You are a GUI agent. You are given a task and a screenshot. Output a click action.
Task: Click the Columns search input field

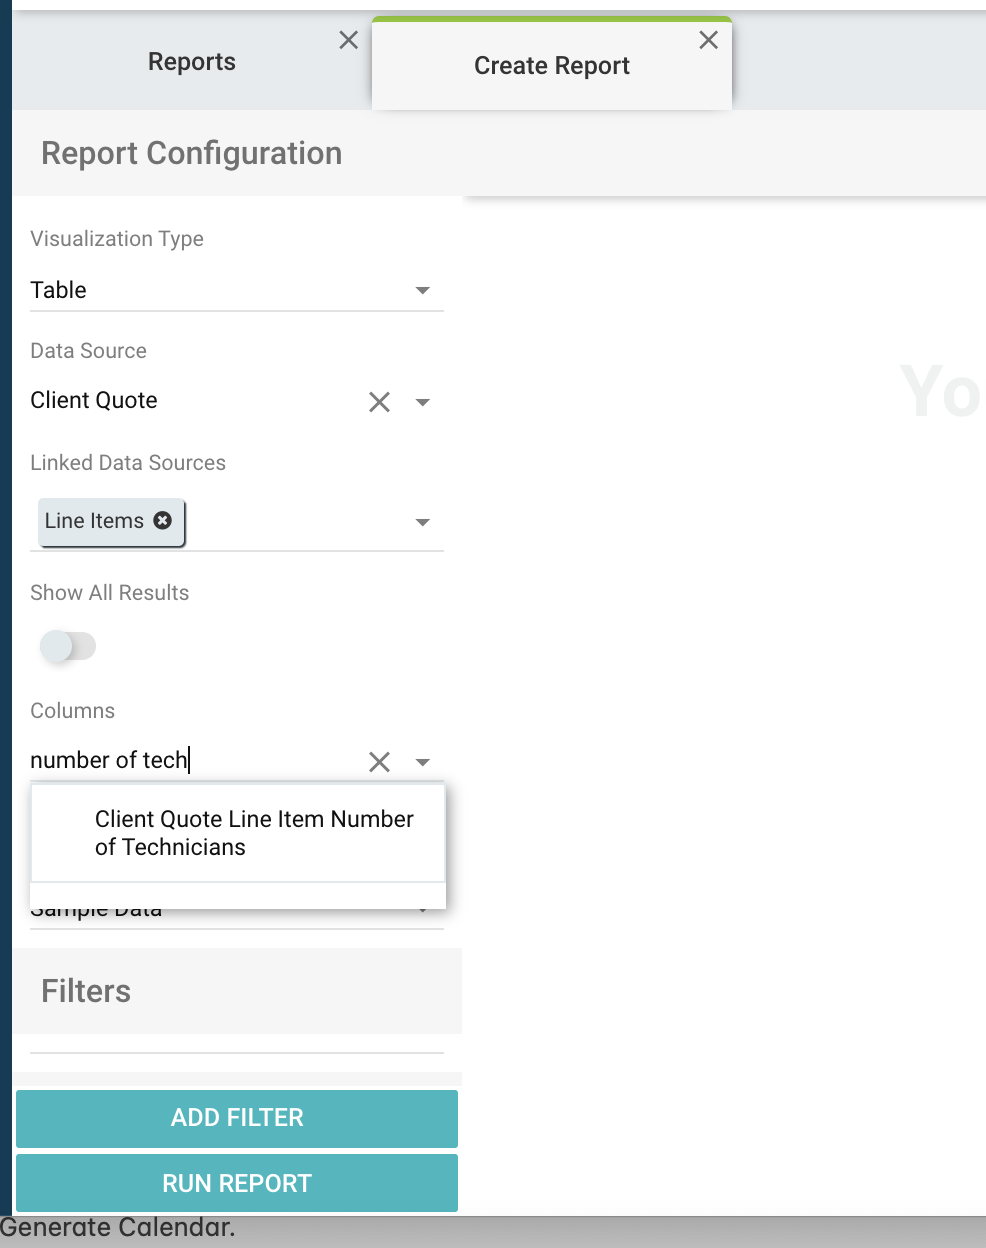pyautogui.click(x=190, y=760)
